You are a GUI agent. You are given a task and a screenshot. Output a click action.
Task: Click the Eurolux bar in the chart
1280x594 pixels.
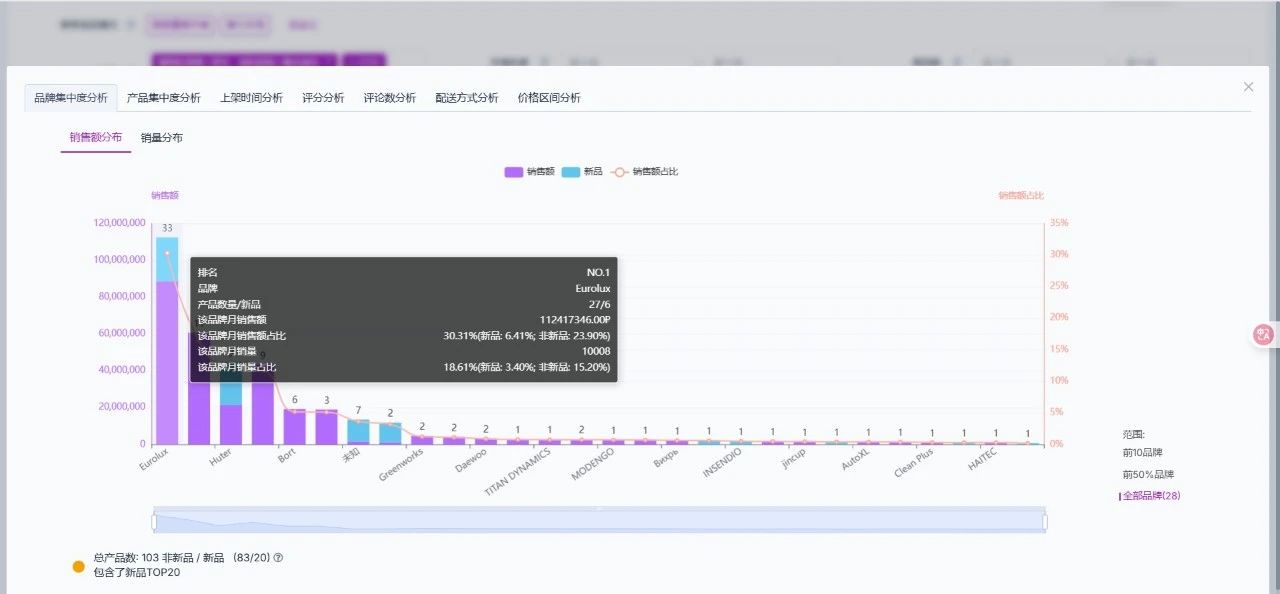[167, 340]
